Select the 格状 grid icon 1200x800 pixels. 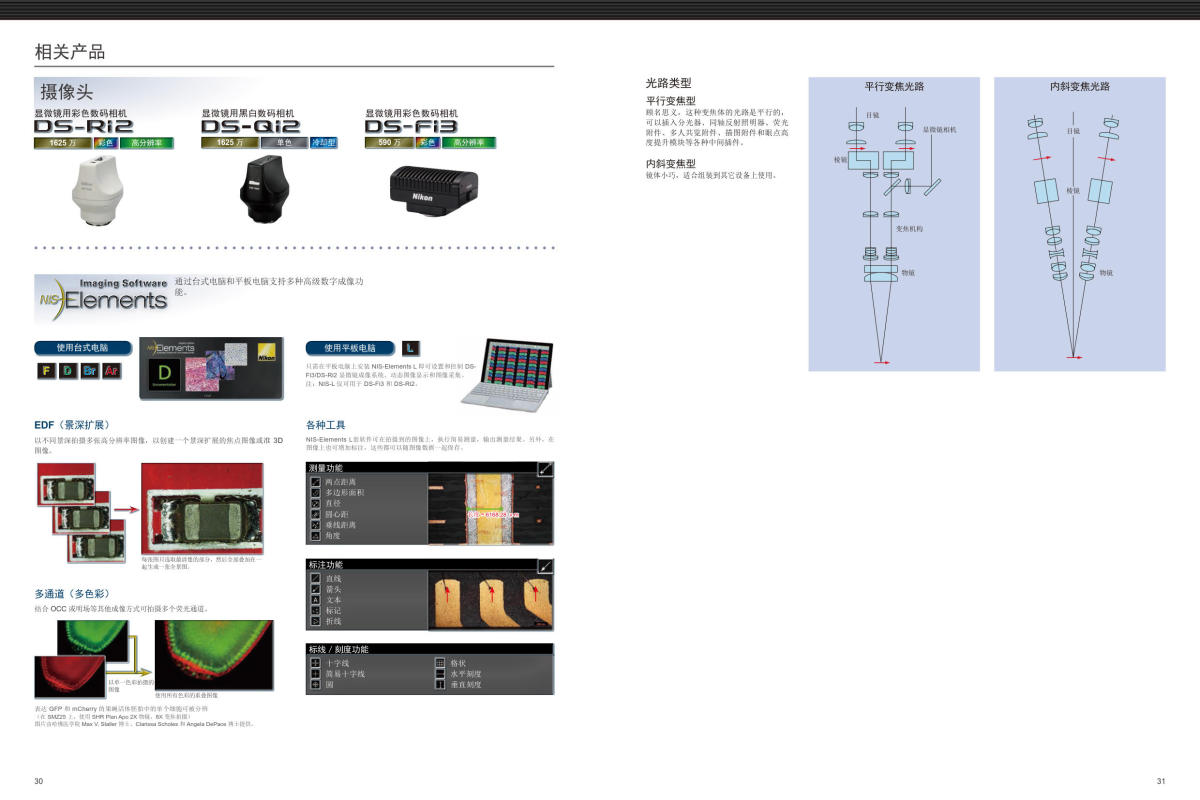(x=440, y=663)
